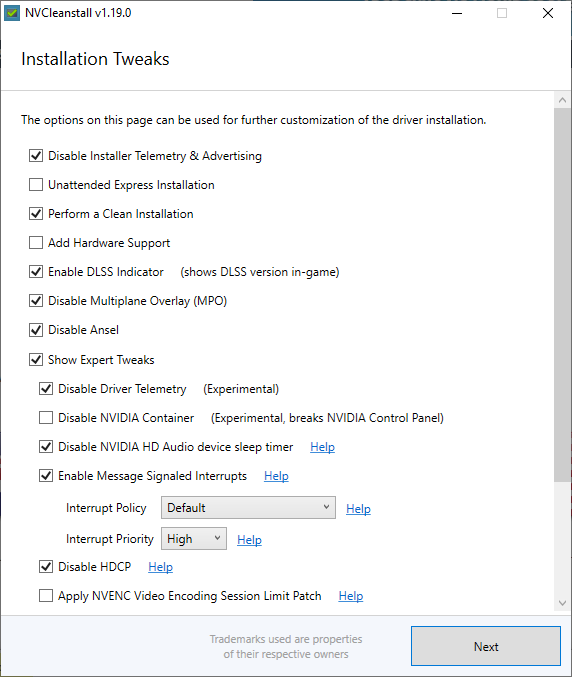Uncheck Enable Message Signaled Interrupts
Screen dimensions: 572x677
point(46,476)
